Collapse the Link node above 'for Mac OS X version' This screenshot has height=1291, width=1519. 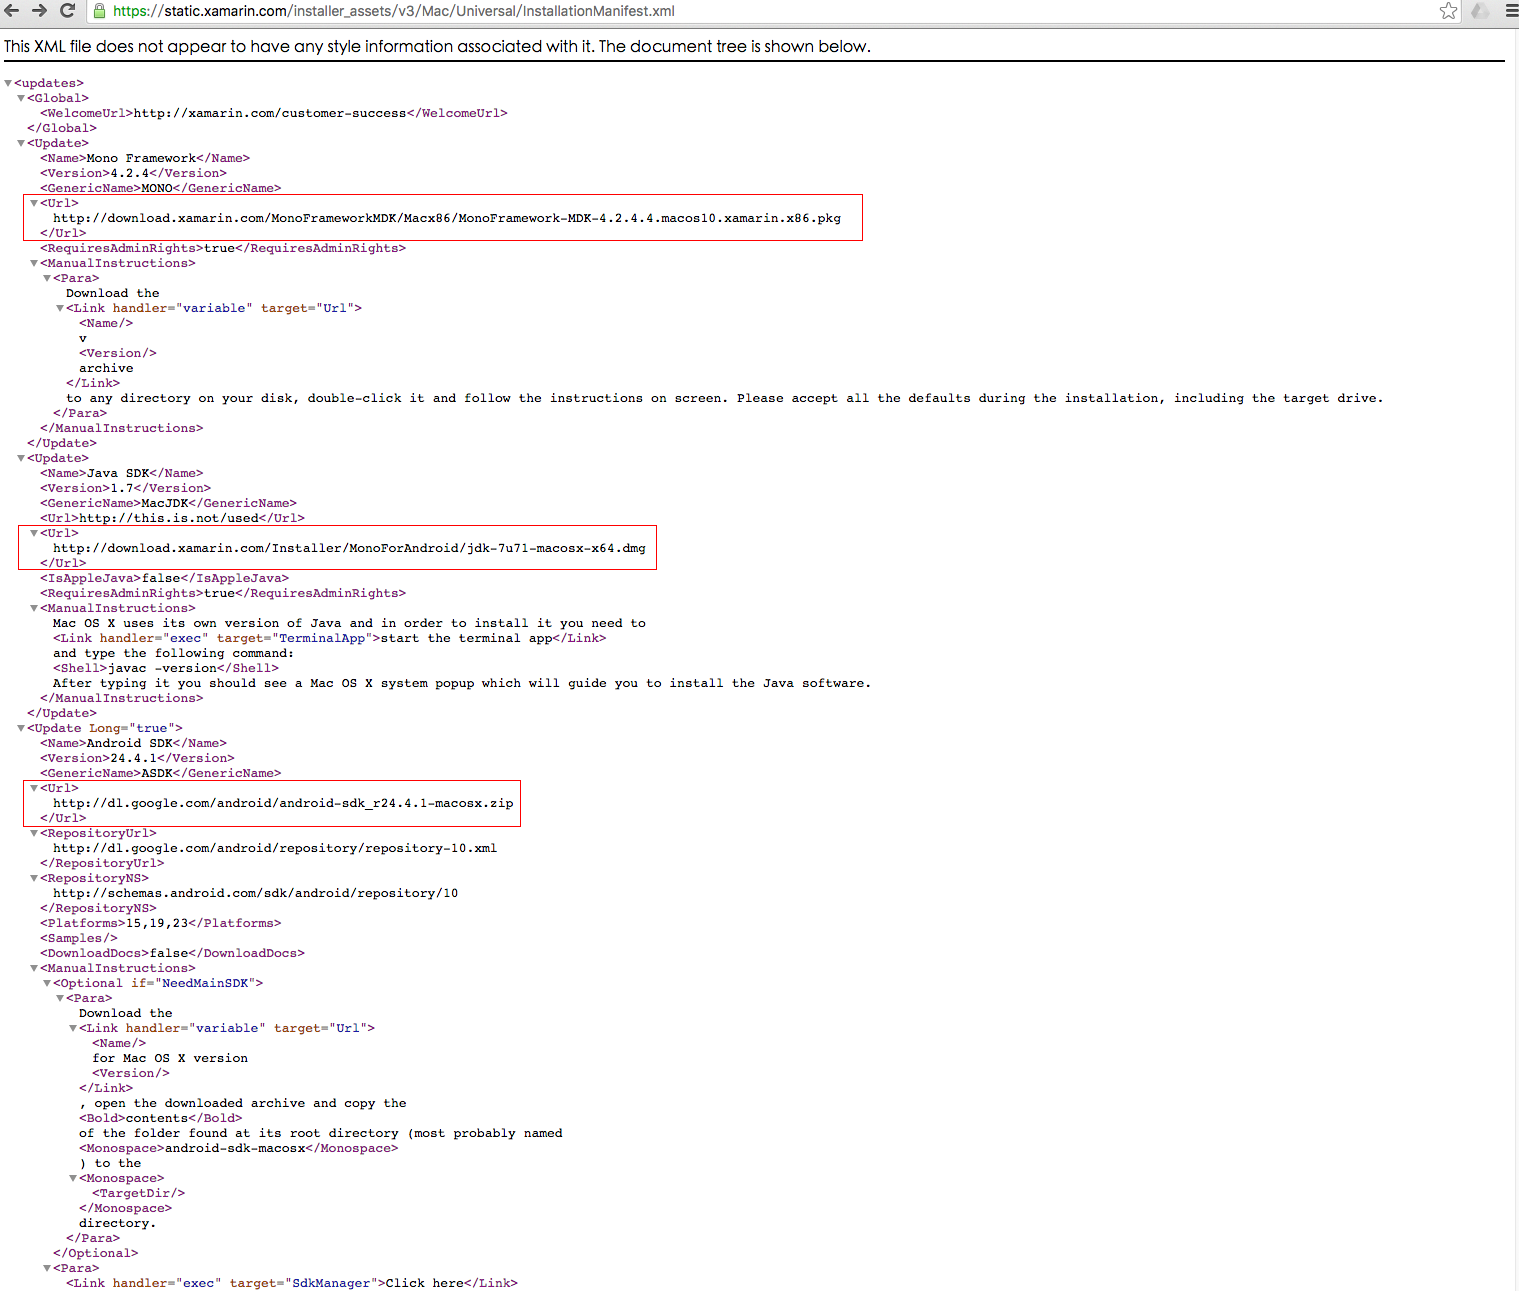pyautogui.click(x=74, y=1029)
